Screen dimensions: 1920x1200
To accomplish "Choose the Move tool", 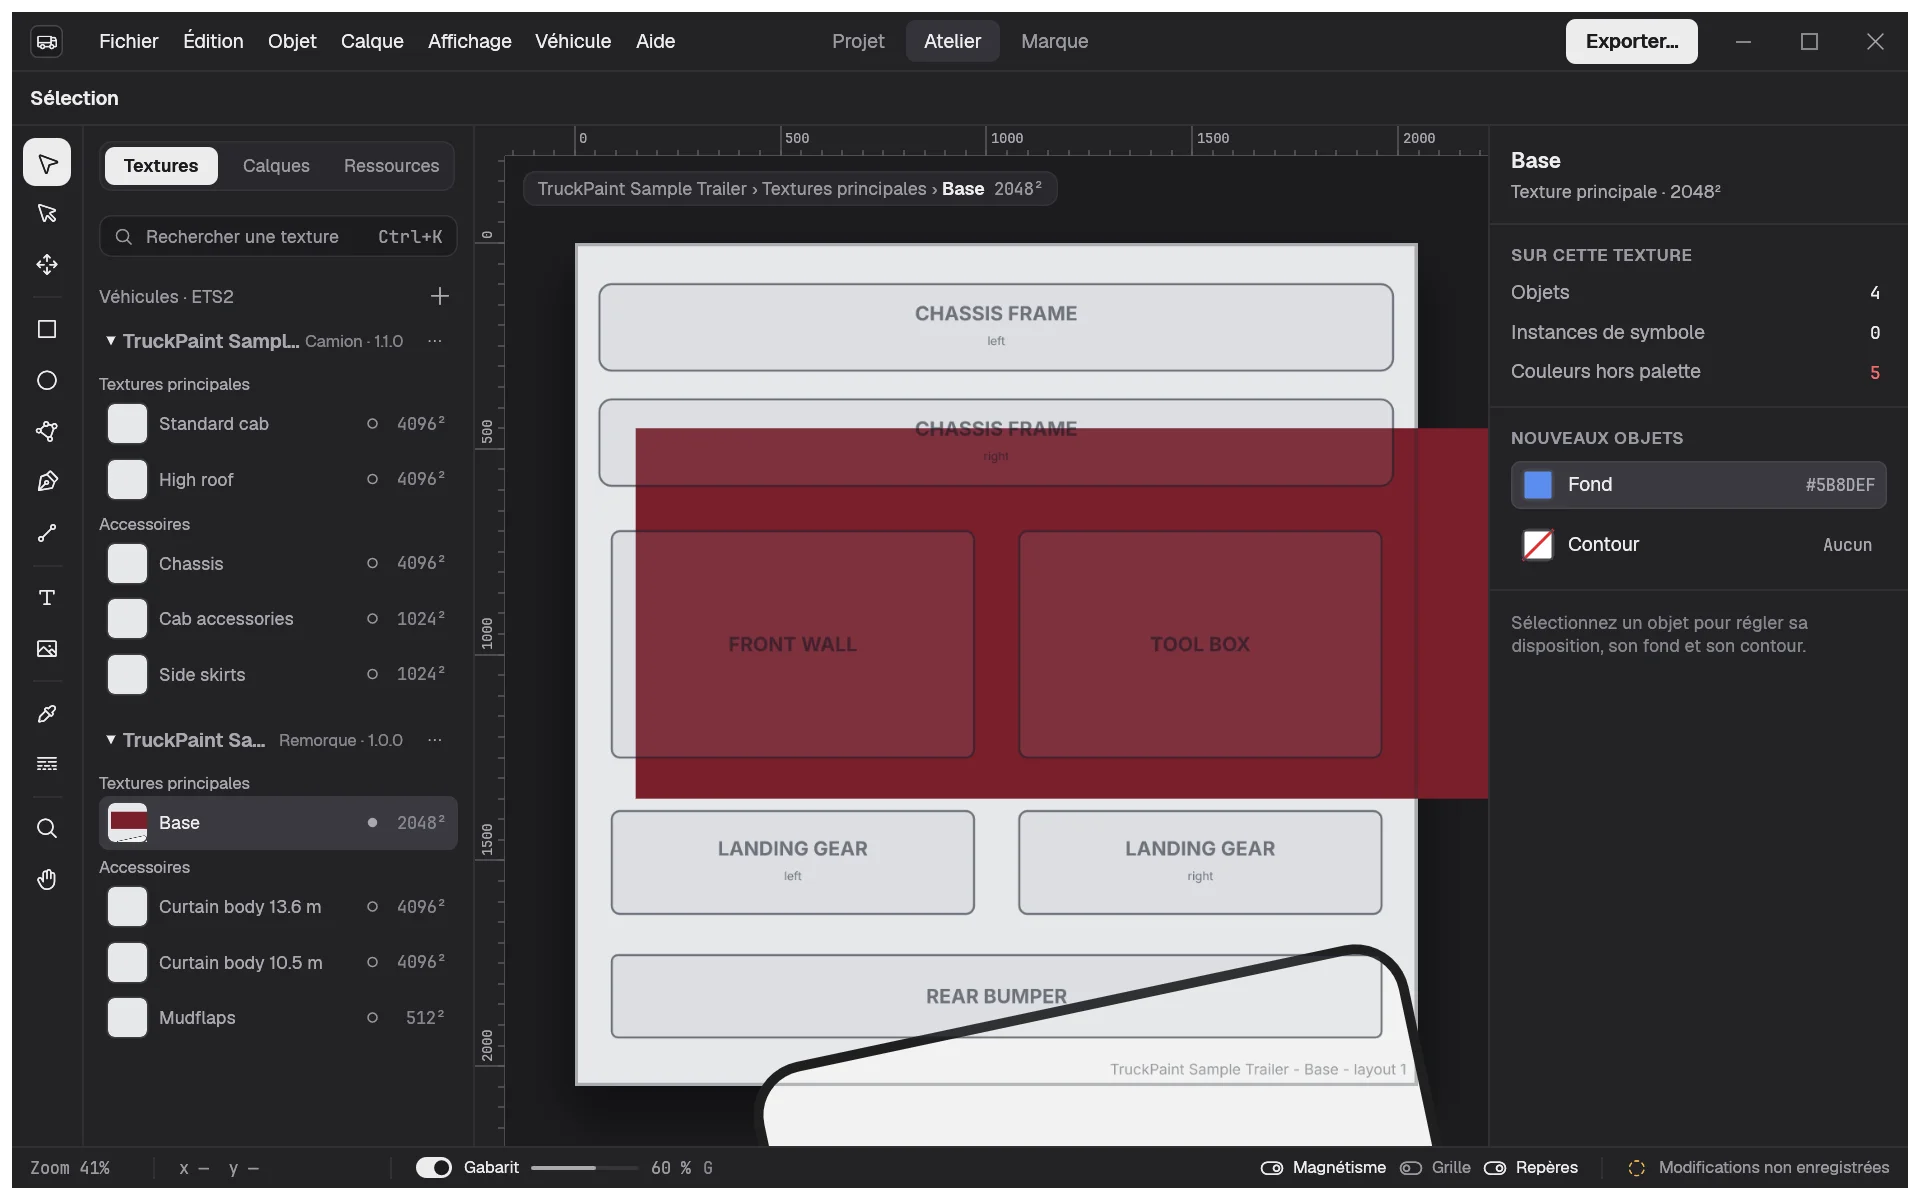I will [47, 264].
